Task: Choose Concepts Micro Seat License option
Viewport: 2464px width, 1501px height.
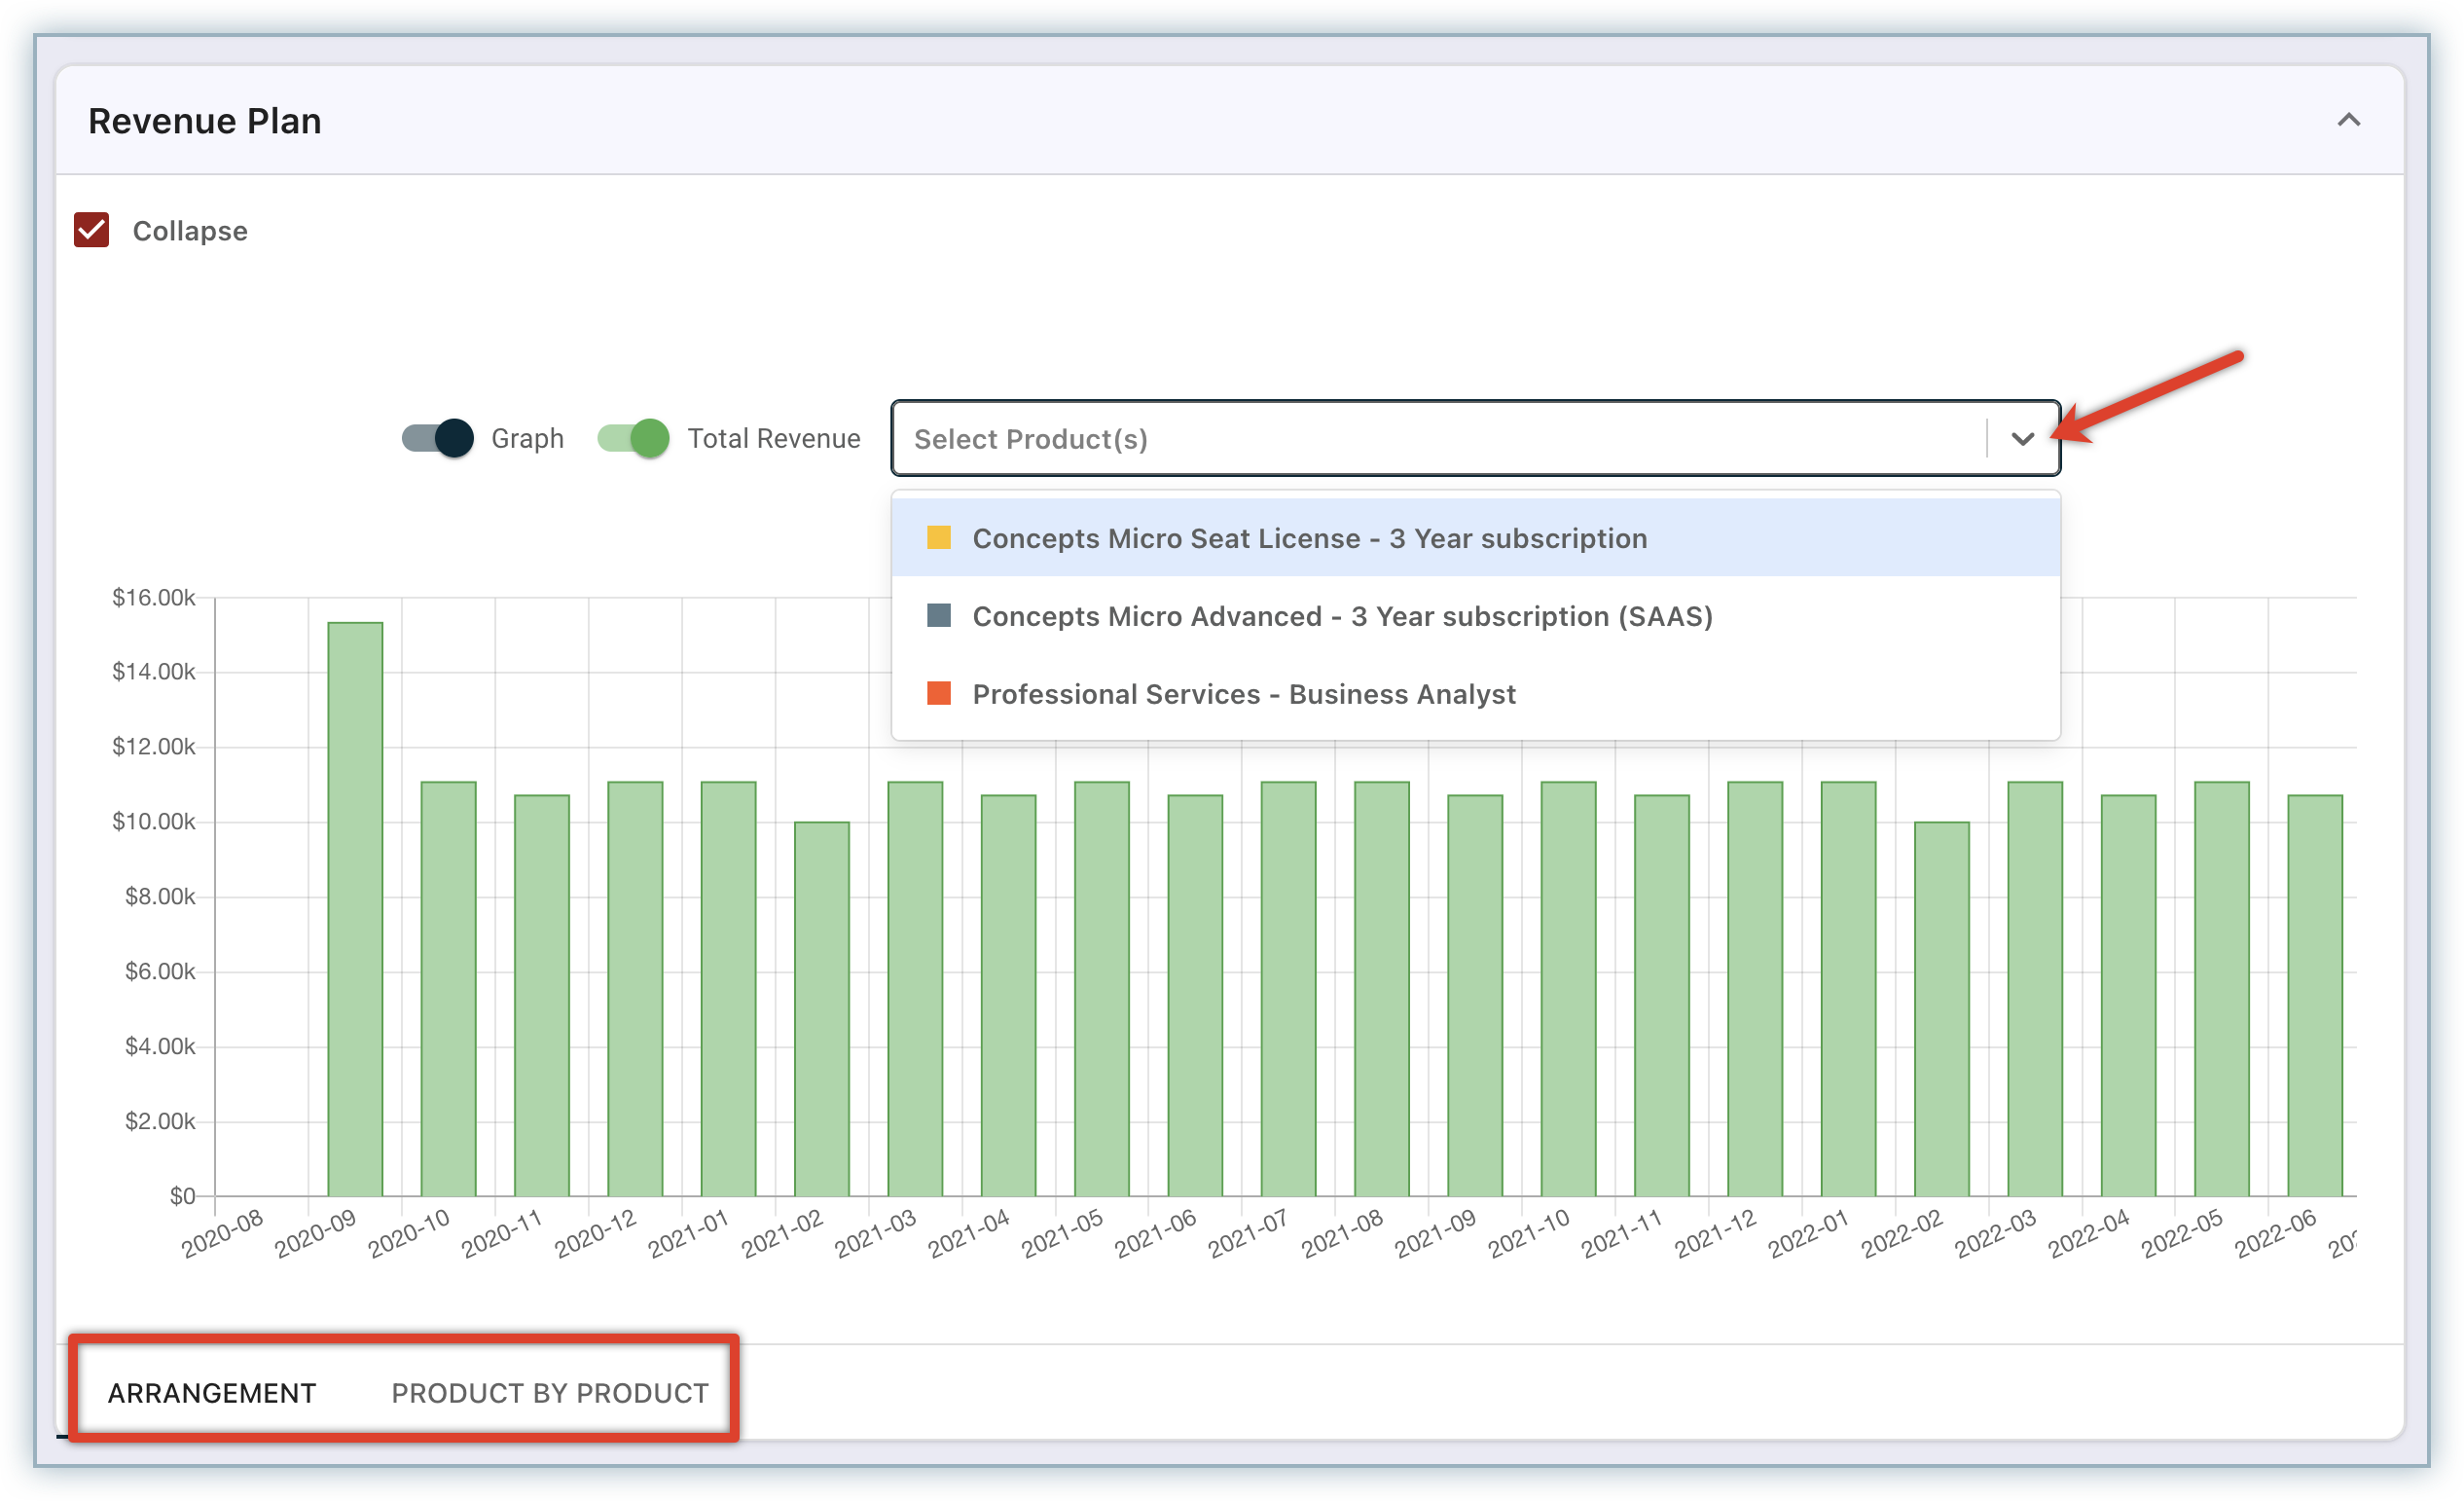Action: 1309,538
